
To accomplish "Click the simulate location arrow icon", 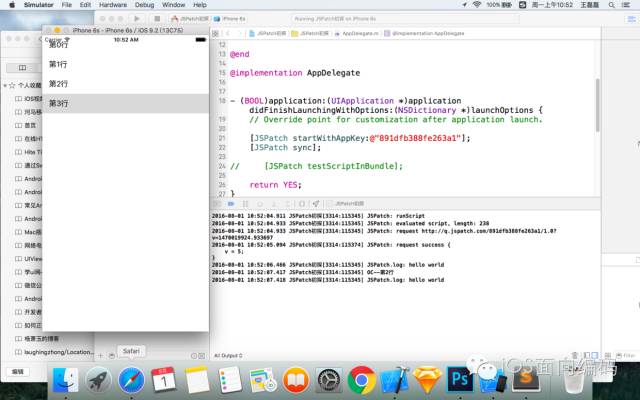I will [316, 204].
